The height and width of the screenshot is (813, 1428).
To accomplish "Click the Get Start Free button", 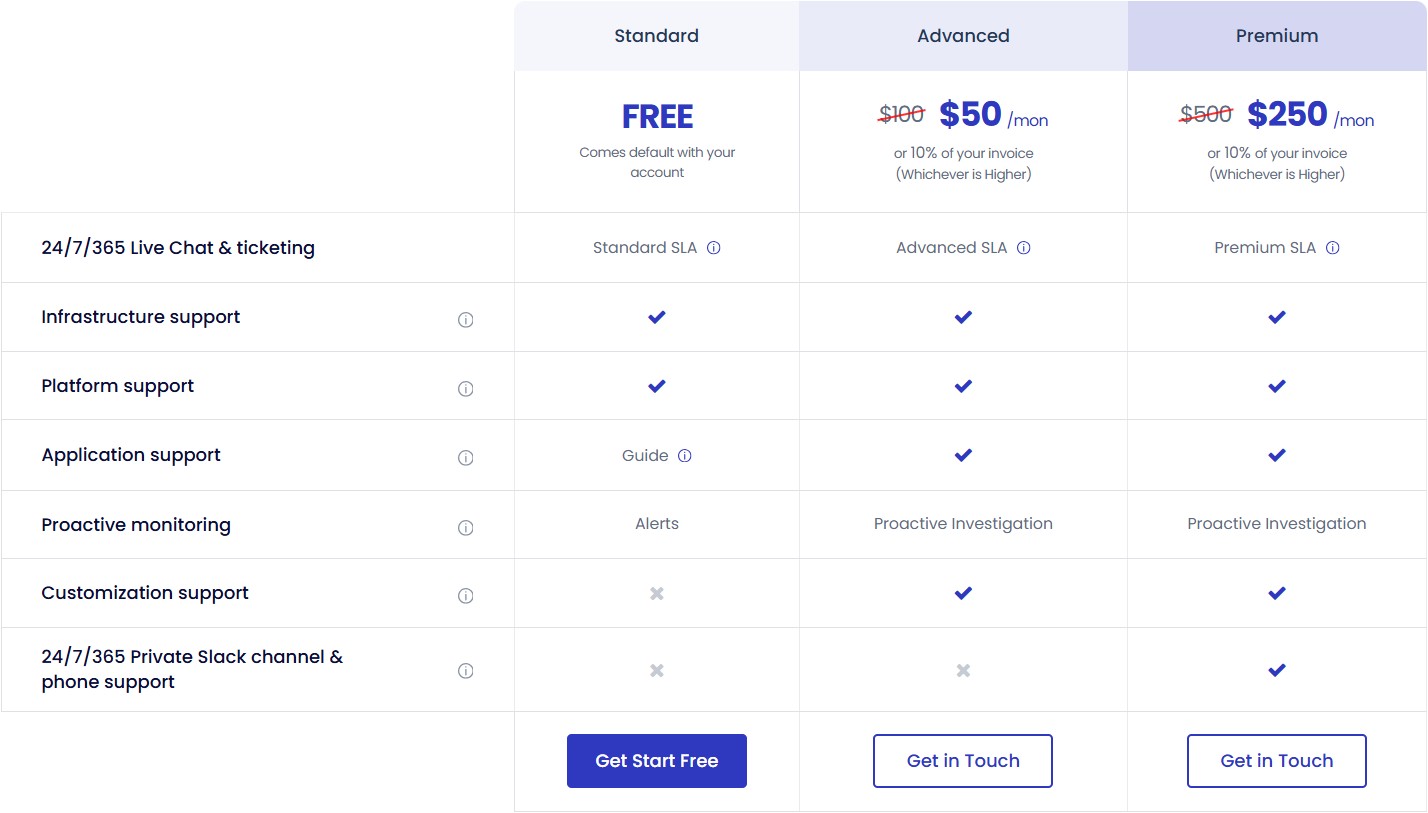I will pos(656,760).
